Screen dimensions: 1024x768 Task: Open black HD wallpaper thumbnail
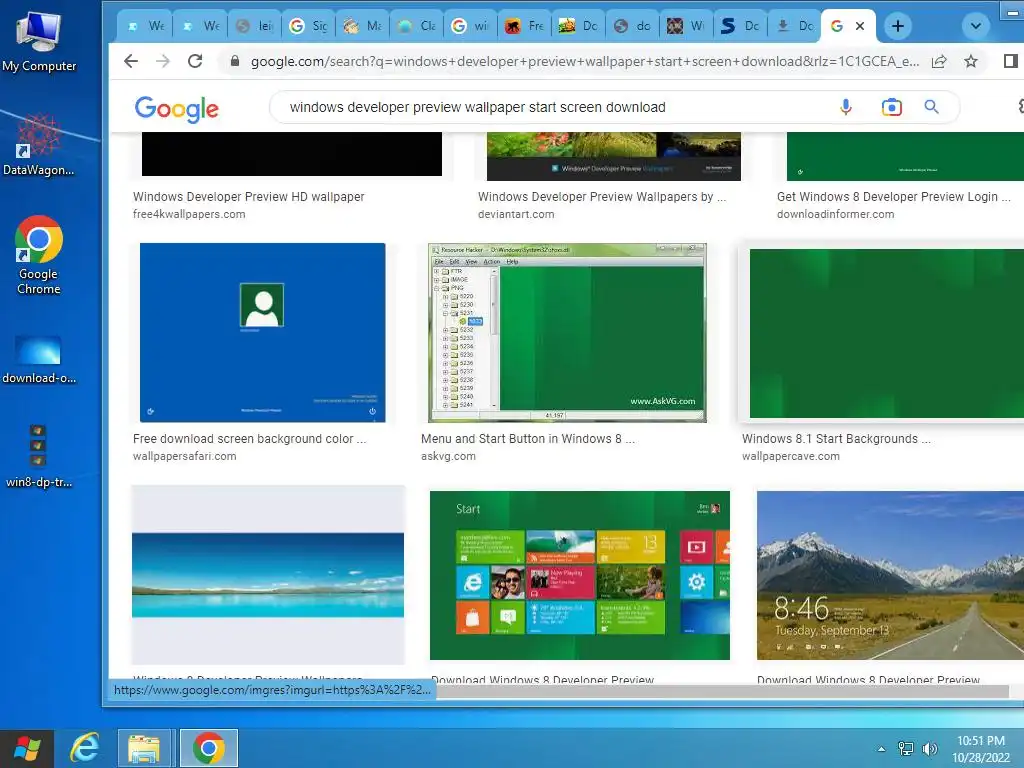(292, 153)
